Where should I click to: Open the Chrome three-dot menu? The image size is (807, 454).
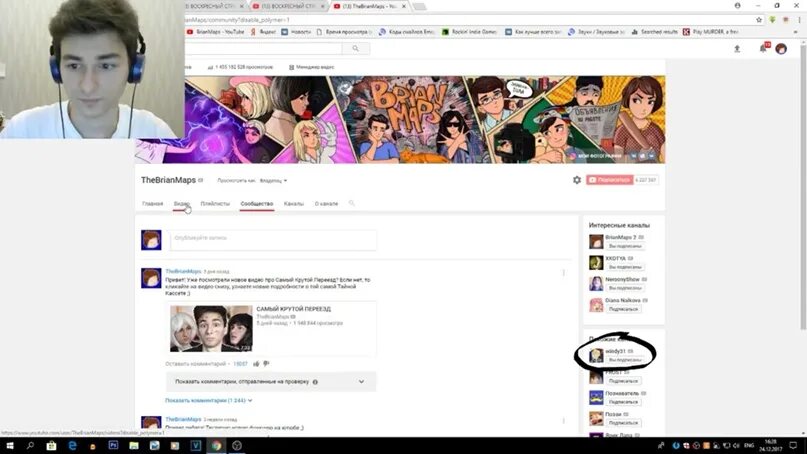(x=799, y=20)
